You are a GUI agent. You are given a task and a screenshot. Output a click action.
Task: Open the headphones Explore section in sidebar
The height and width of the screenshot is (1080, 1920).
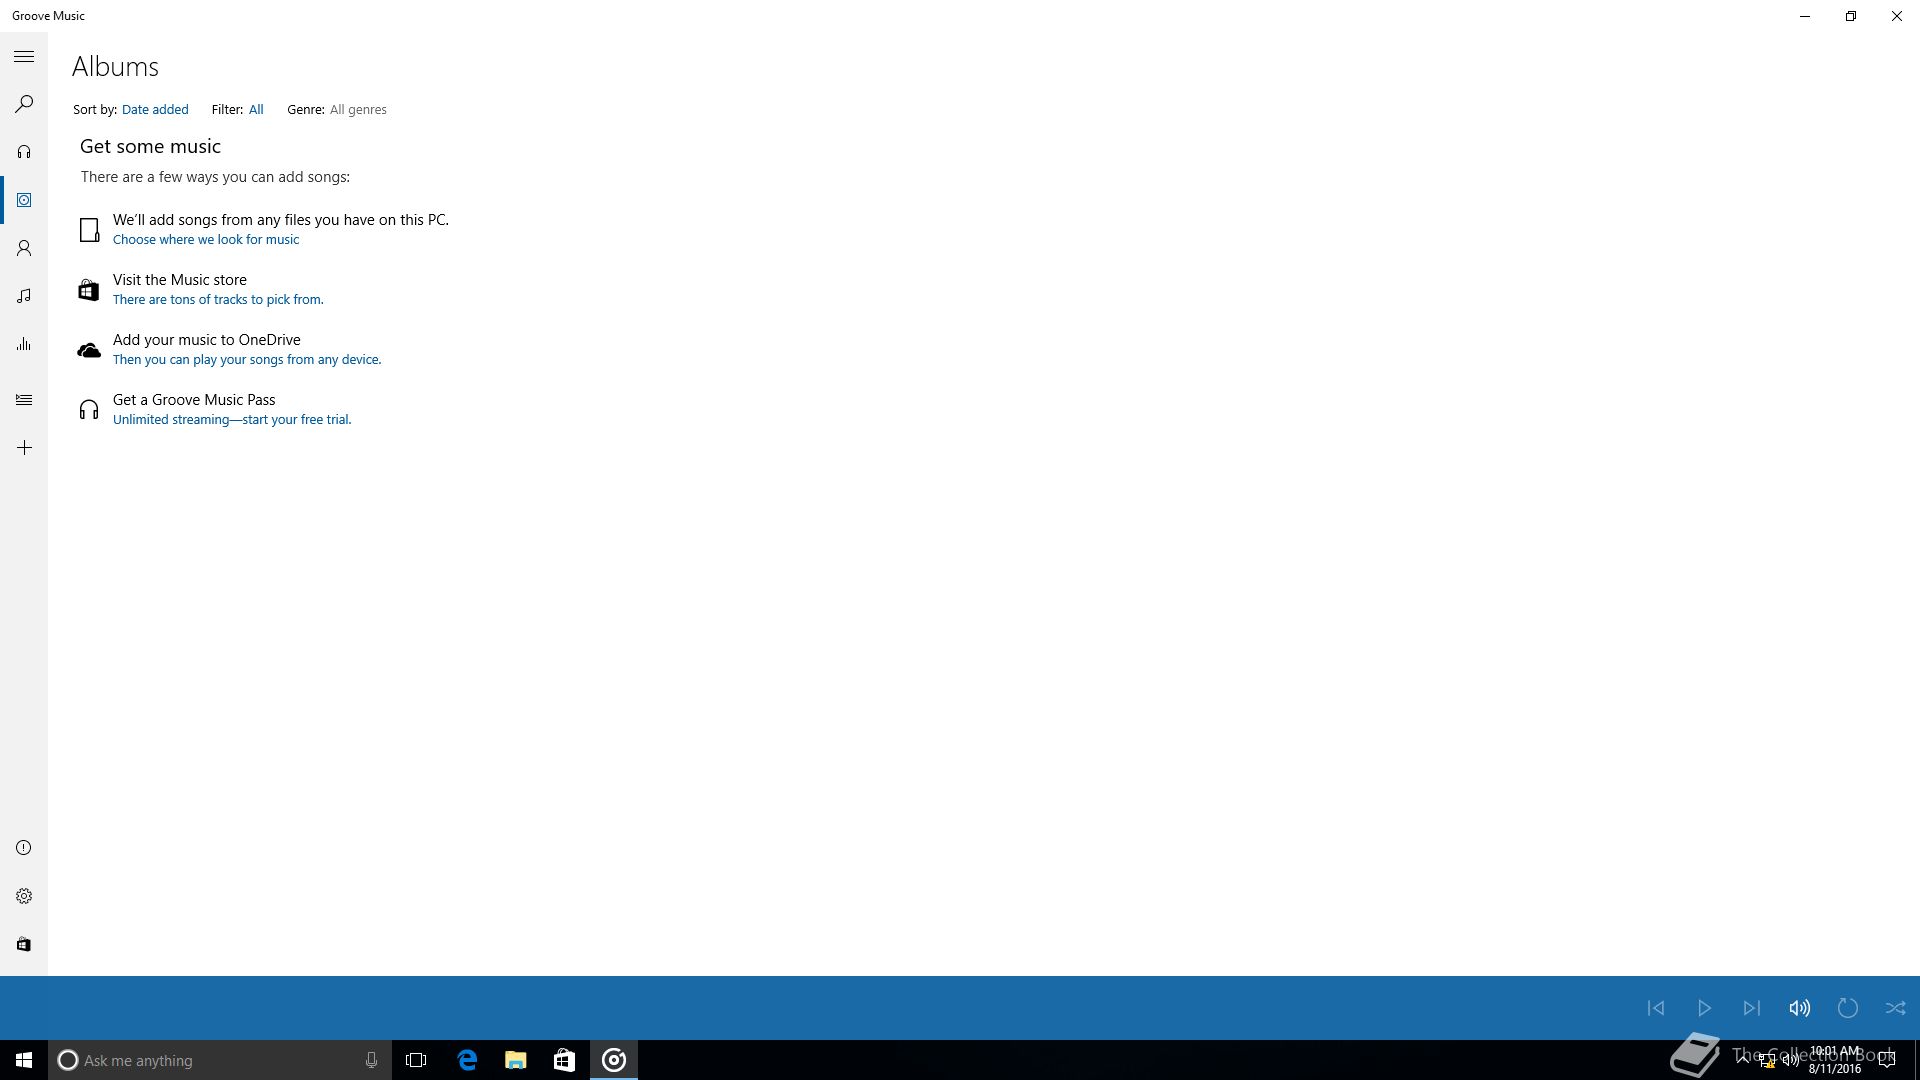click(x=24, y=152)
